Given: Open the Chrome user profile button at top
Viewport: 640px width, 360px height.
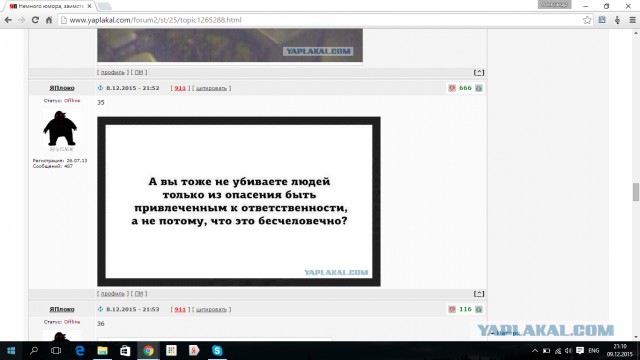Looking at the screenshot, I should [x=554, y=5].
